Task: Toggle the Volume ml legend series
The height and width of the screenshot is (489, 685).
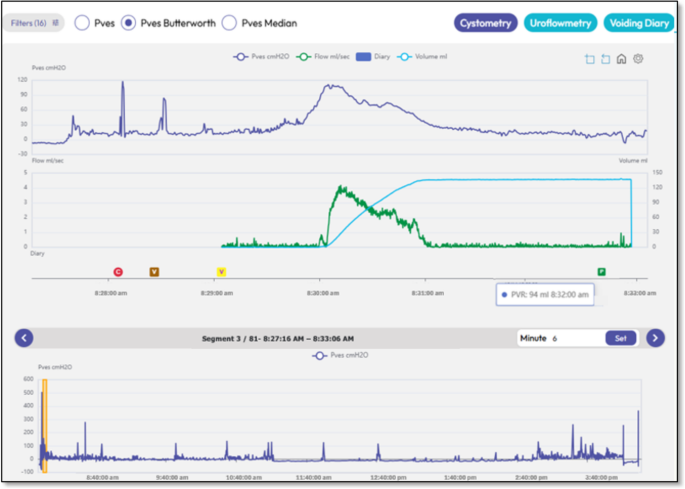Action: (x=422, y=57)
